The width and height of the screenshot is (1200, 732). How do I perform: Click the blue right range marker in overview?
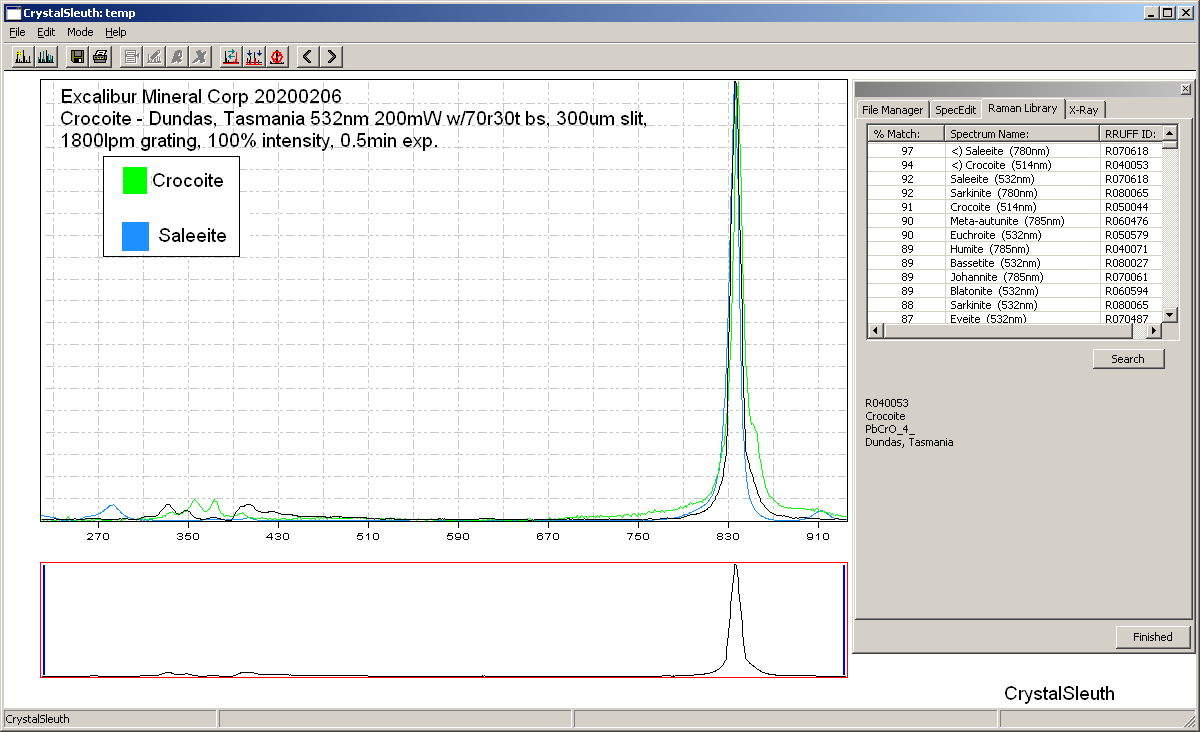coord(845,620)
